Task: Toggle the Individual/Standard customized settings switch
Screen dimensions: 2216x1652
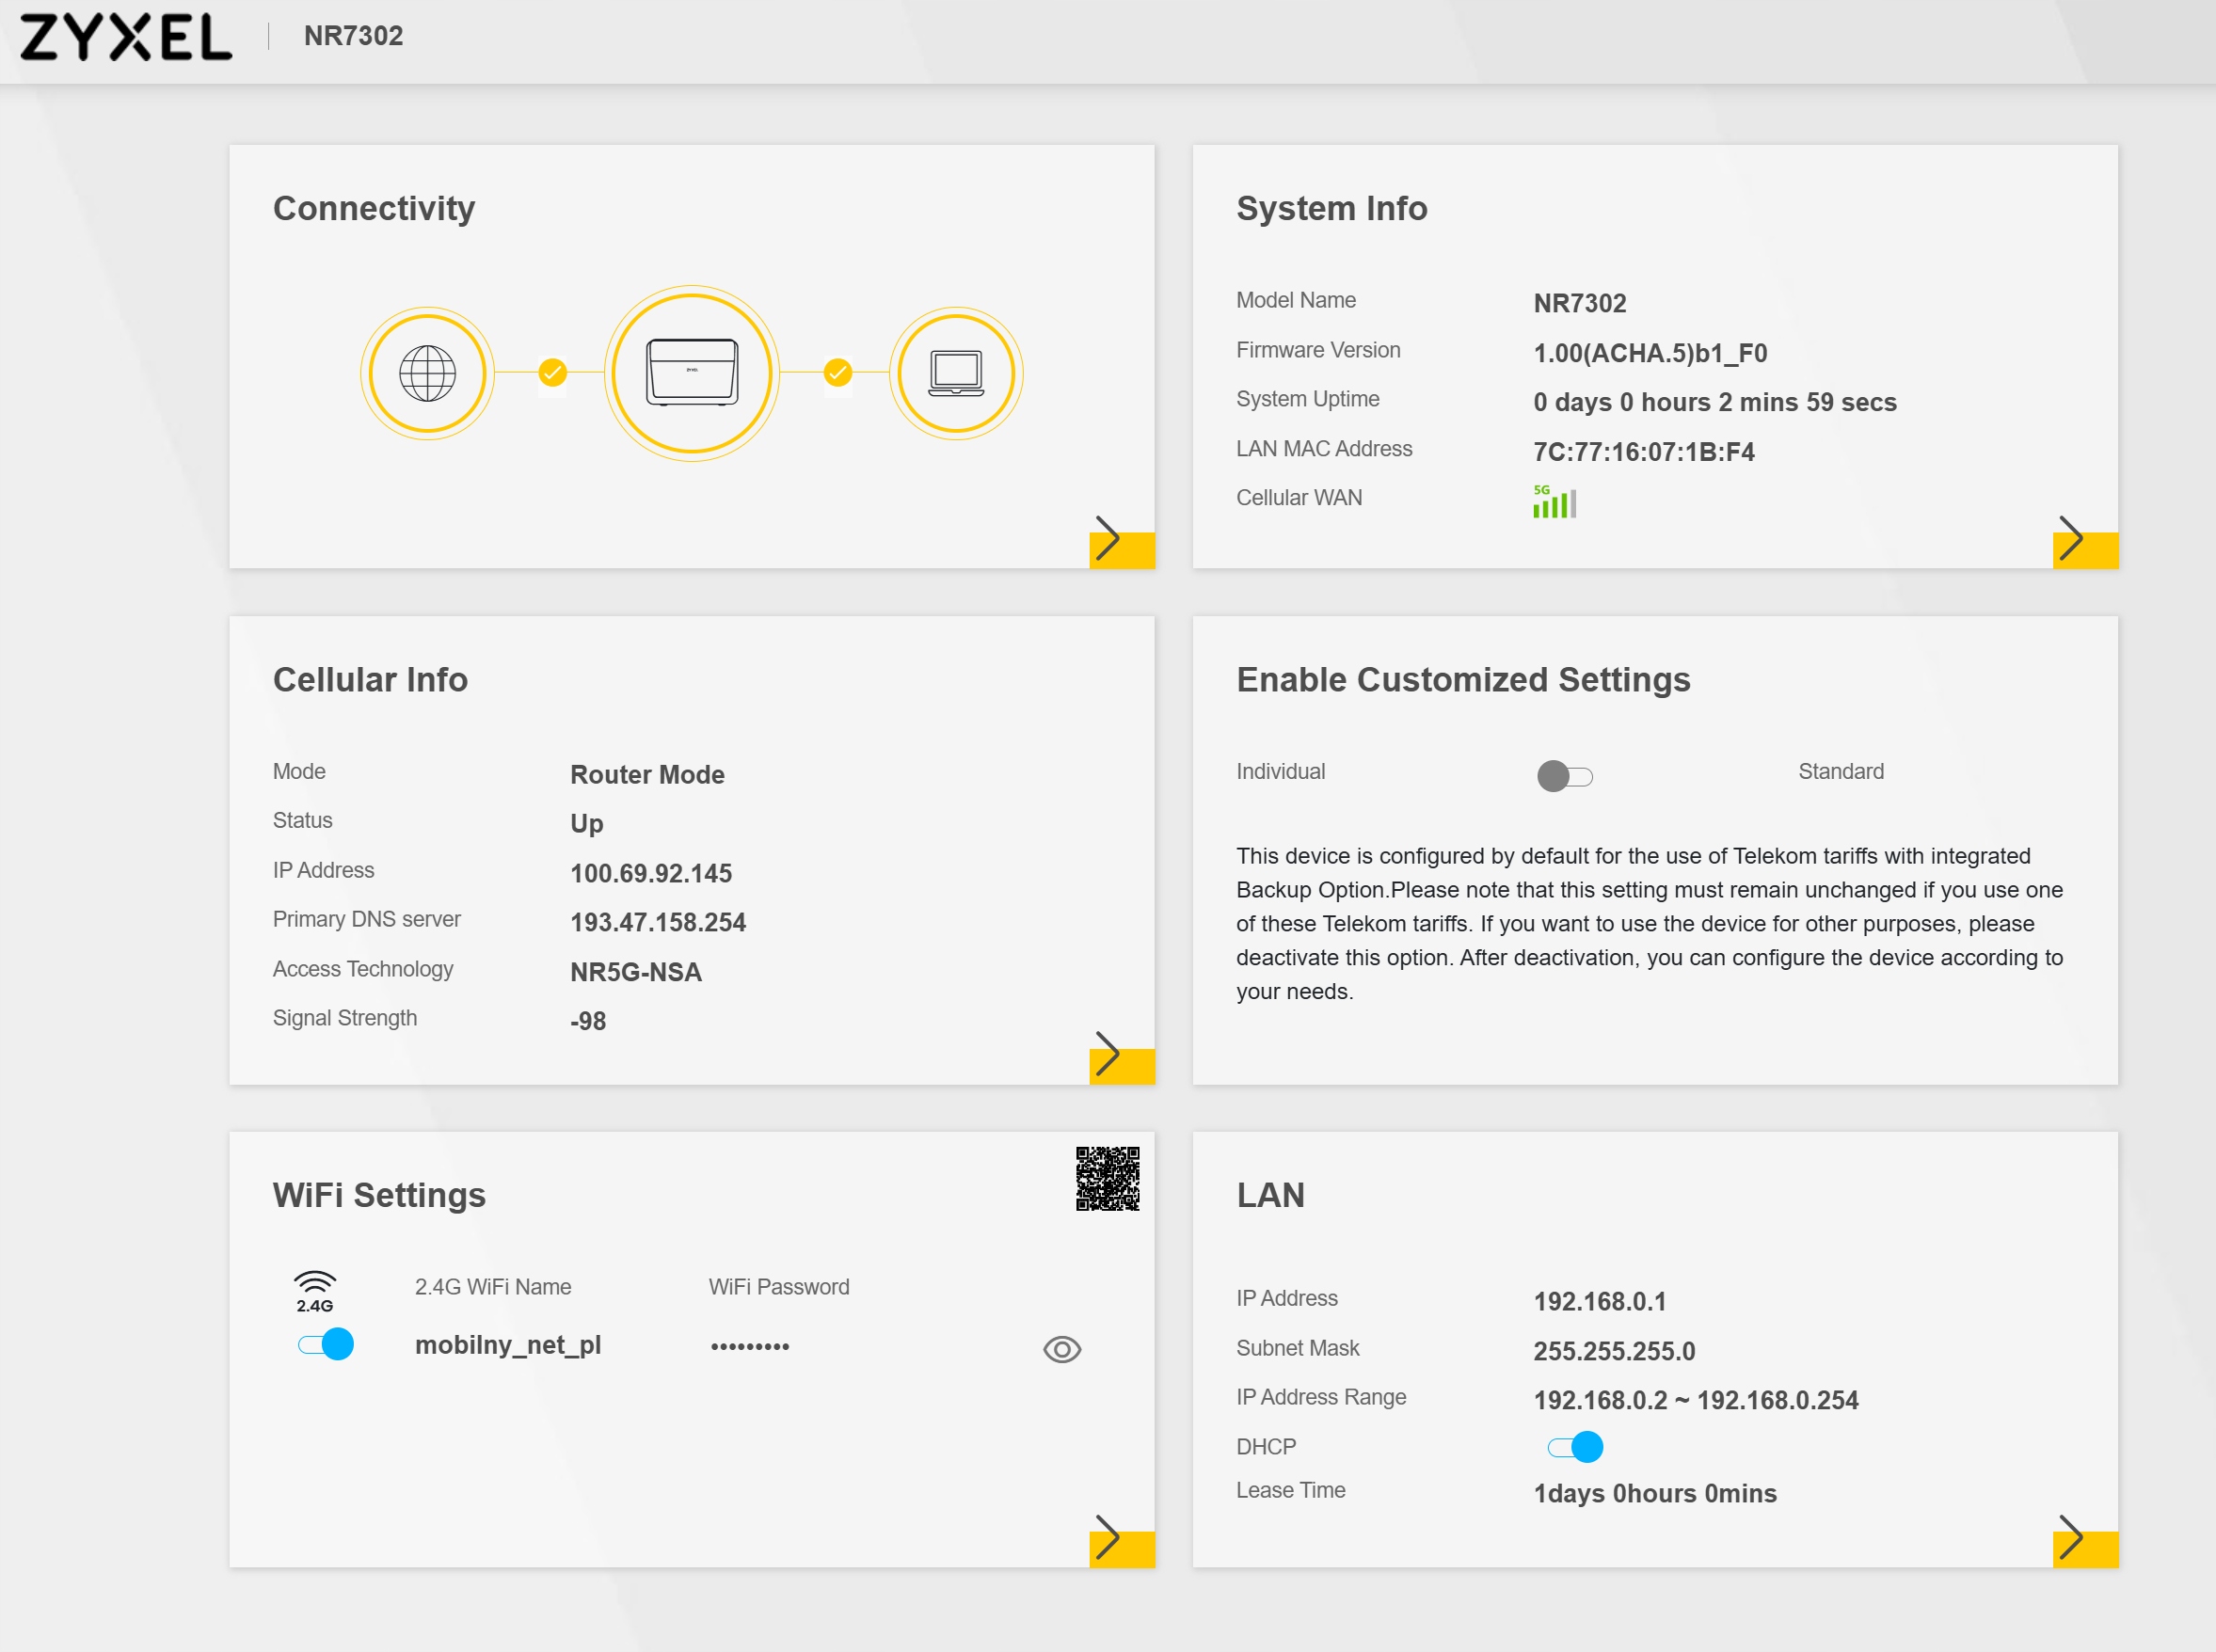Action: 1564,776
